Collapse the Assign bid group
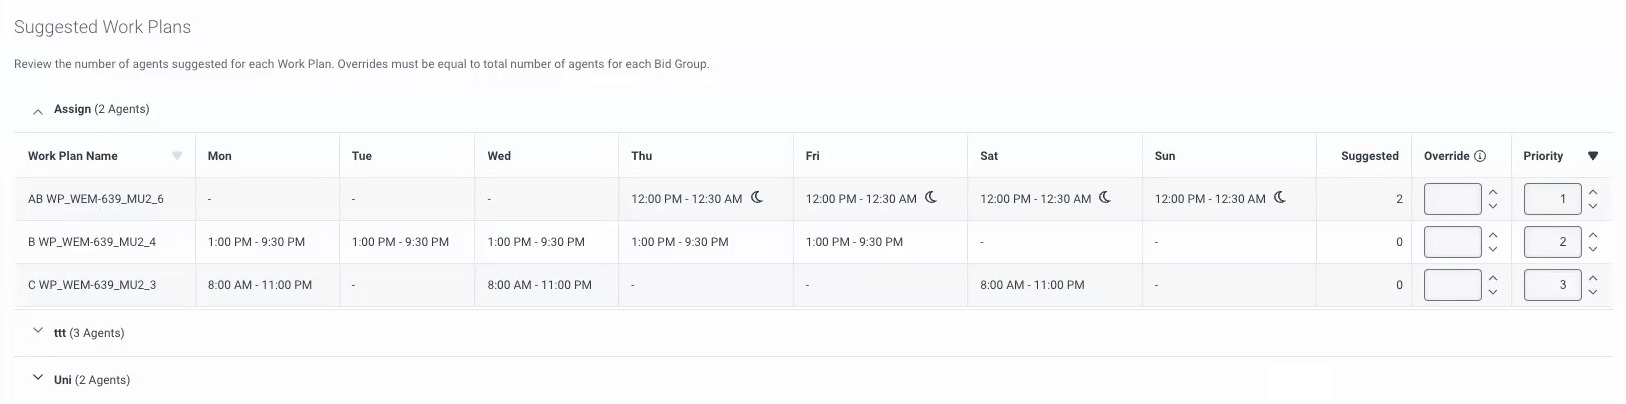This screenshot has width=1626, height=404. tap(38, 111)
